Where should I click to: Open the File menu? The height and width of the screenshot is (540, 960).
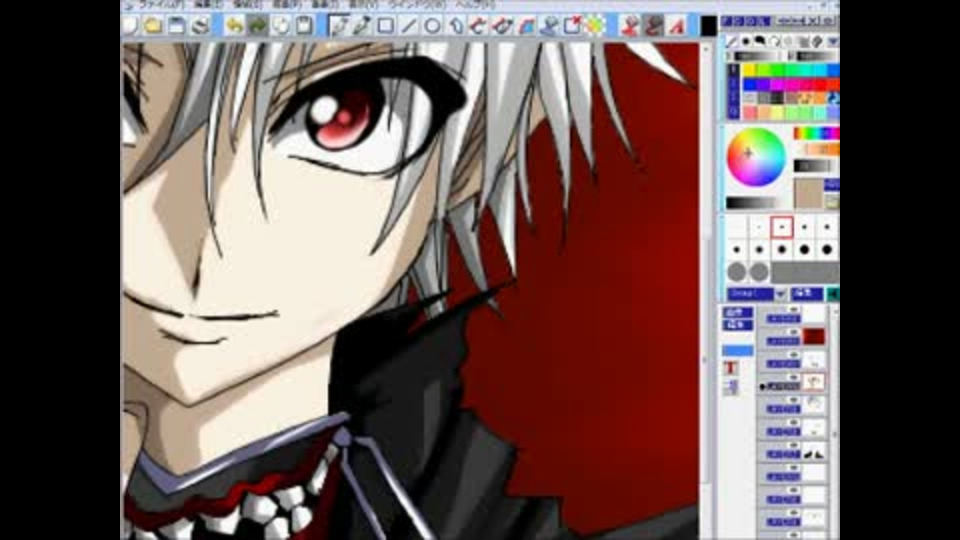click(x=160, y=4)
